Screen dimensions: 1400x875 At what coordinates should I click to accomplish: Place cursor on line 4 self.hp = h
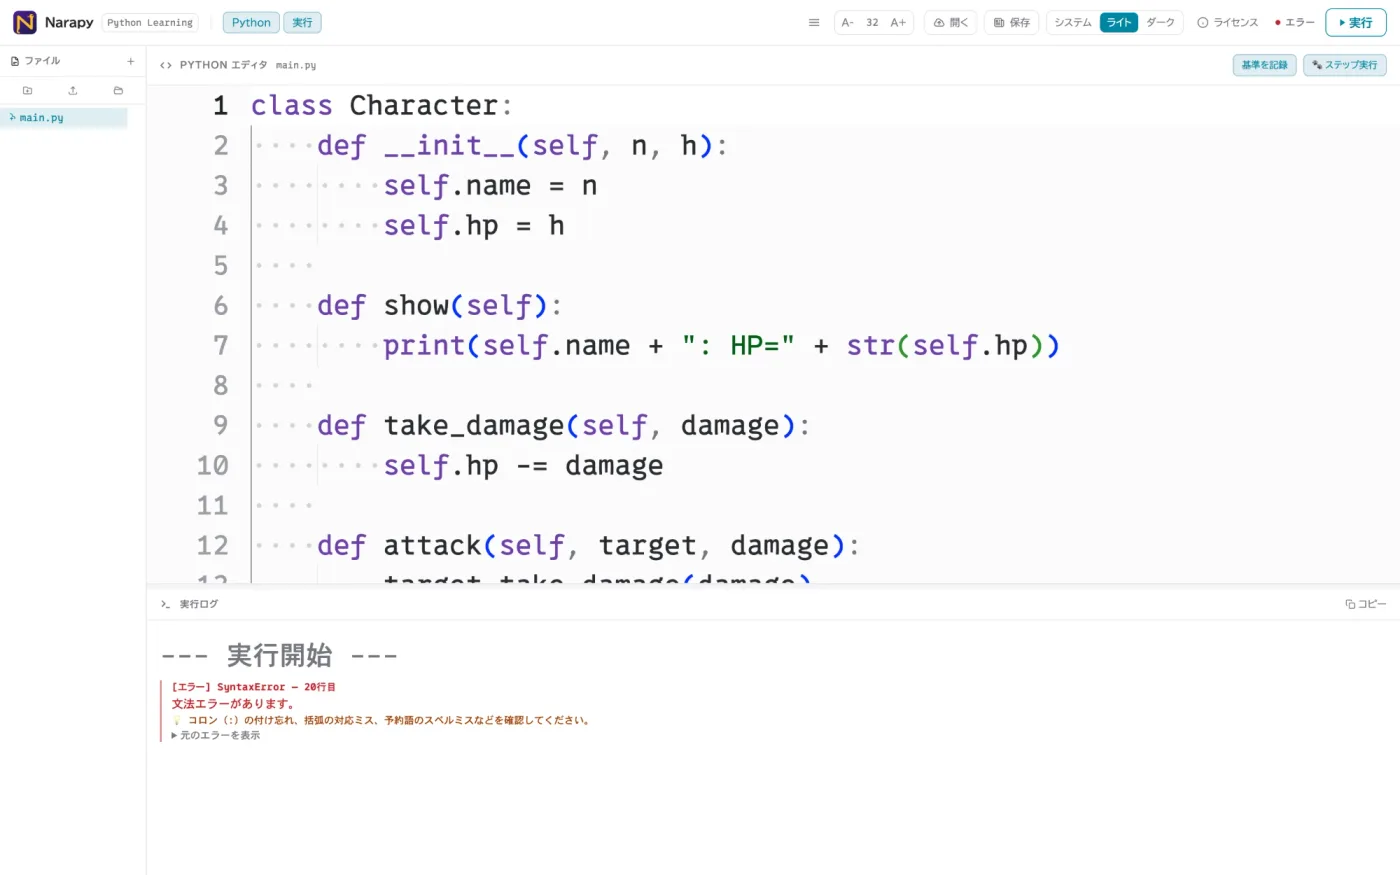pyautogui.click(x=474, y=225)
